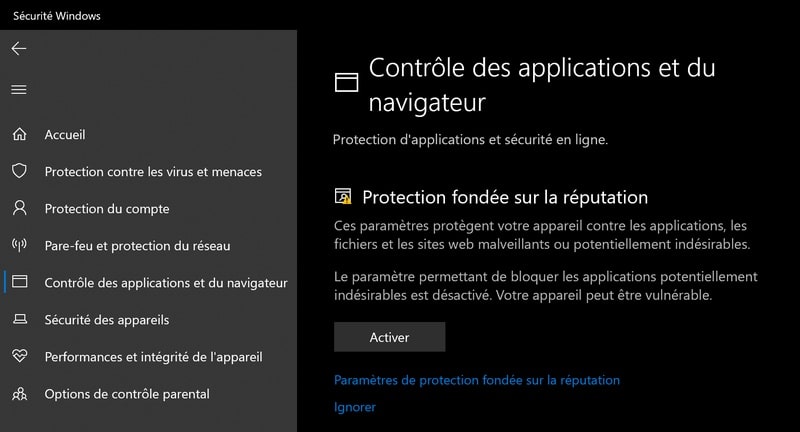
Task: Click the Accueil home icon
Action: pyautogui.click(x=19, y=134)
